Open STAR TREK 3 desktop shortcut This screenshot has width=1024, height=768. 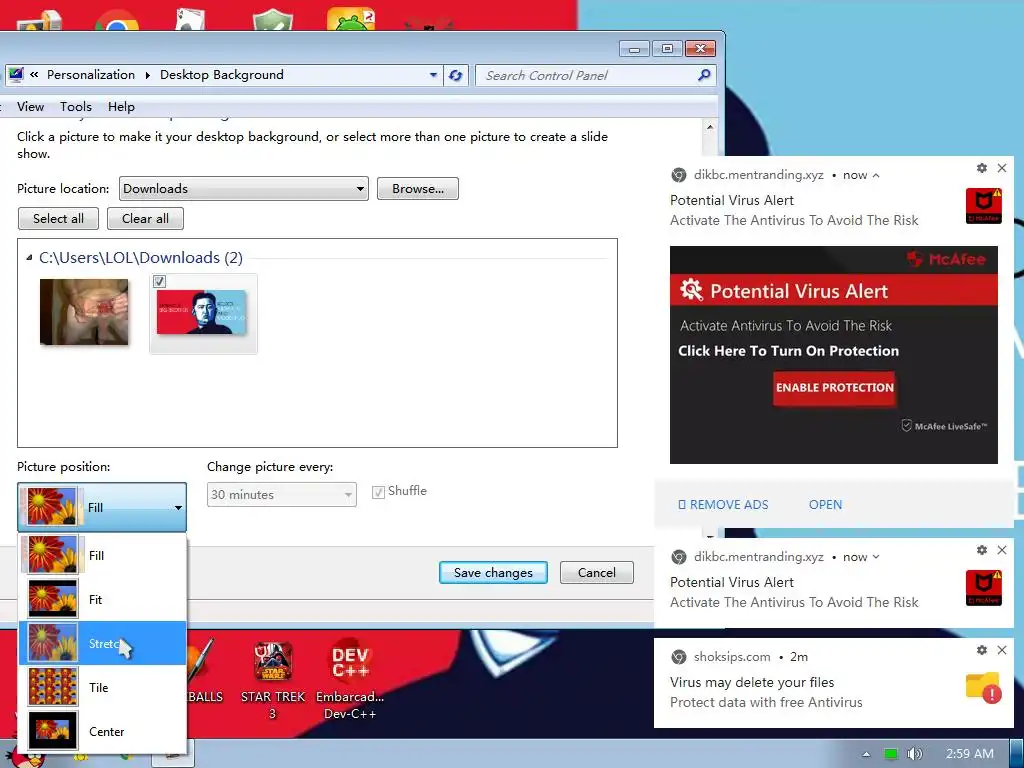coord(273,680)
